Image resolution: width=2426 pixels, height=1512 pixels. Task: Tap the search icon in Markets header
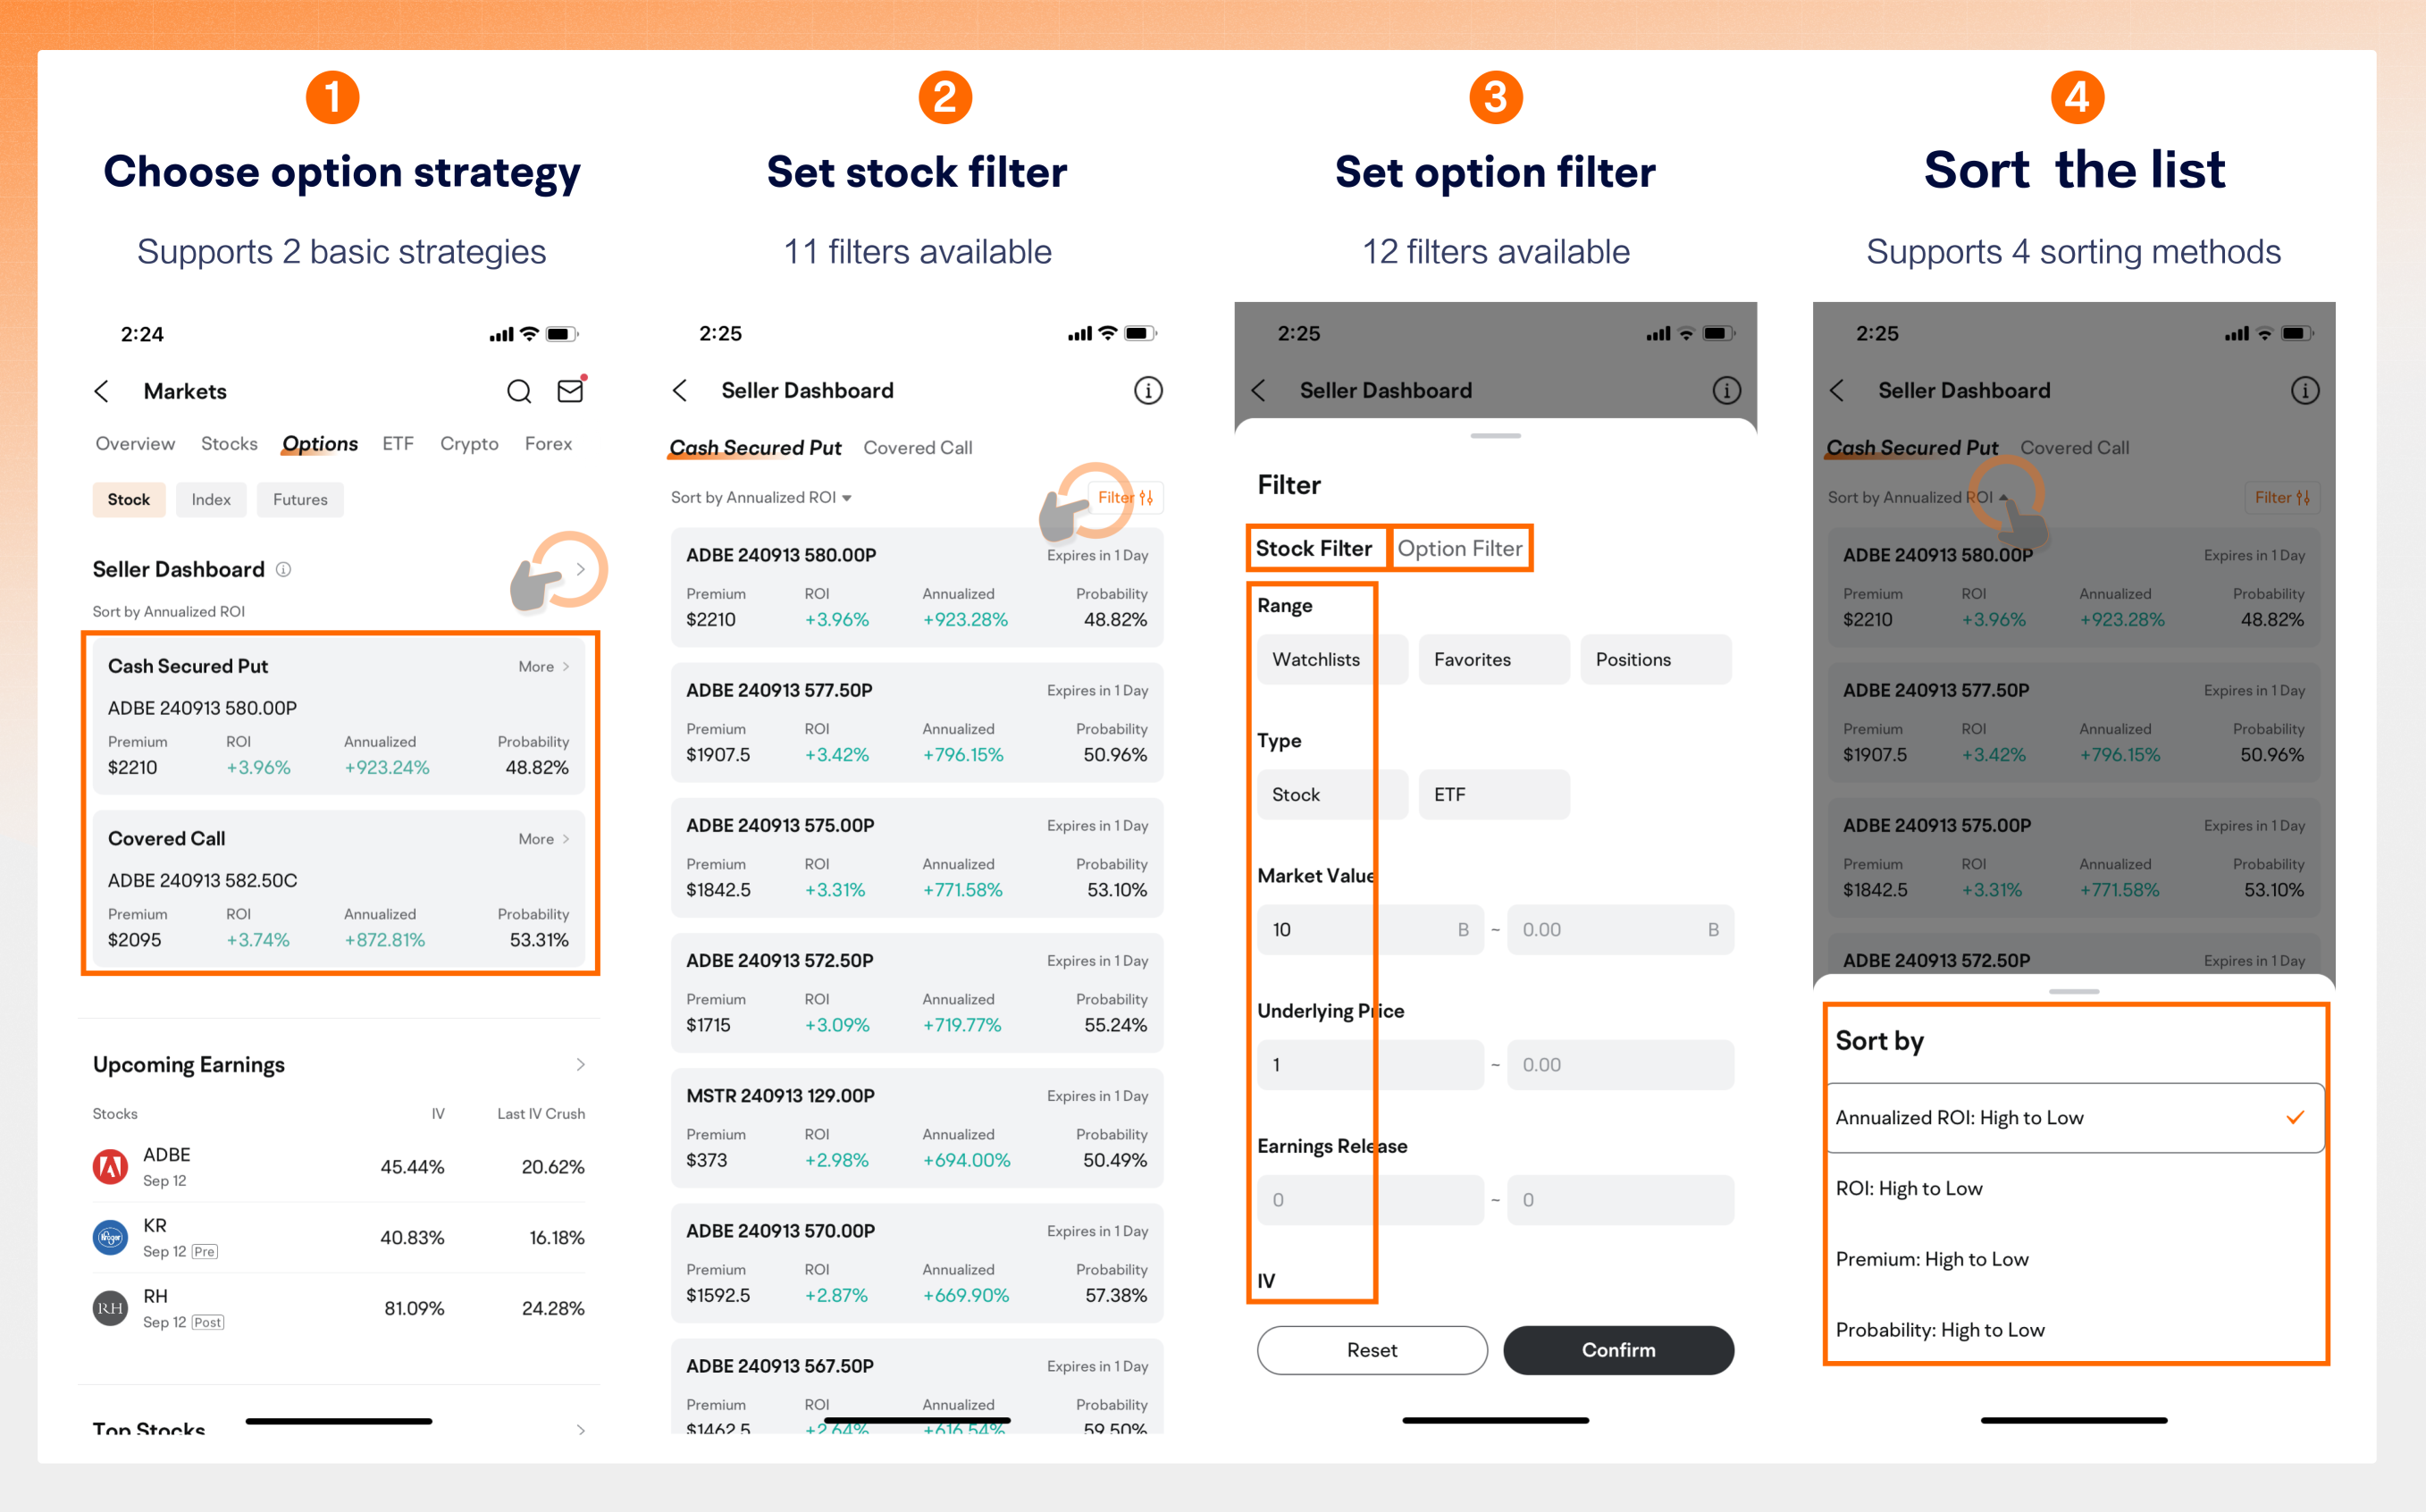[x=521, y=391]
